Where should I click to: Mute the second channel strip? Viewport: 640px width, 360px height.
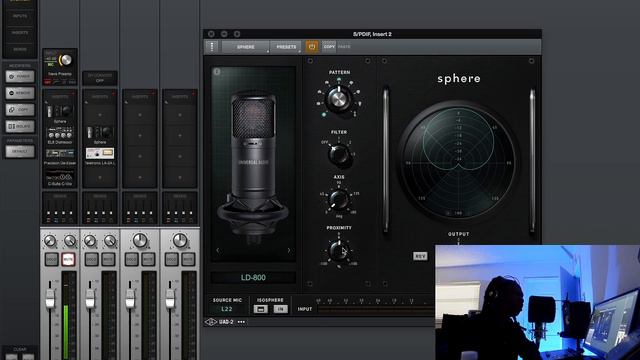click(108, 260)
